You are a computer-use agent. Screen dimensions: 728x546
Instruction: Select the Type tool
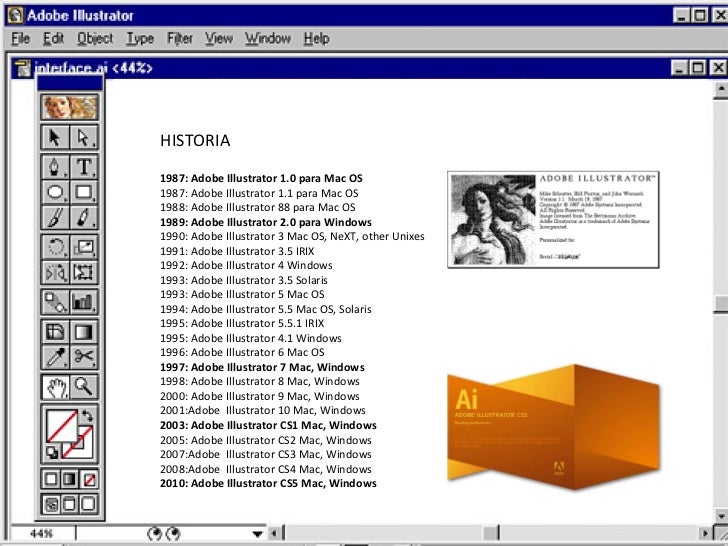coord(84,167)
